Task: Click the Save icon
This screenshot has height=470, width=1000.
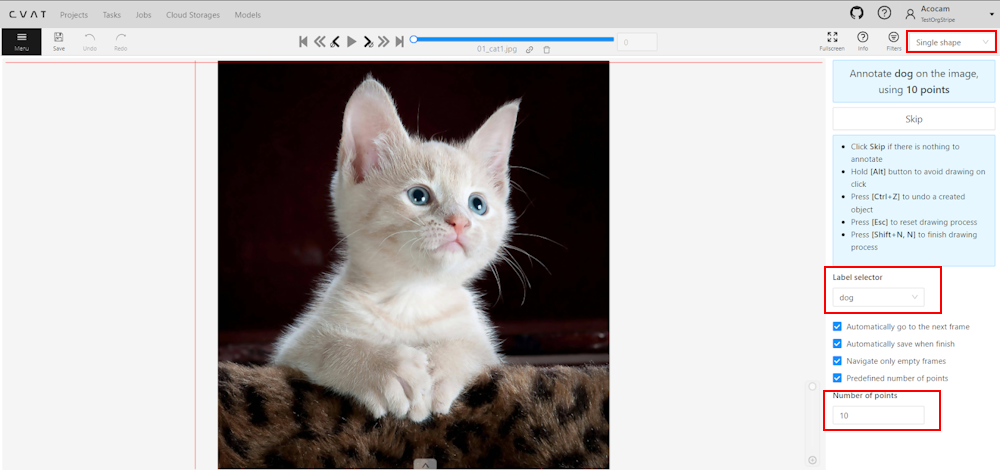Action: pyautogui.click(x=59, y=41)
